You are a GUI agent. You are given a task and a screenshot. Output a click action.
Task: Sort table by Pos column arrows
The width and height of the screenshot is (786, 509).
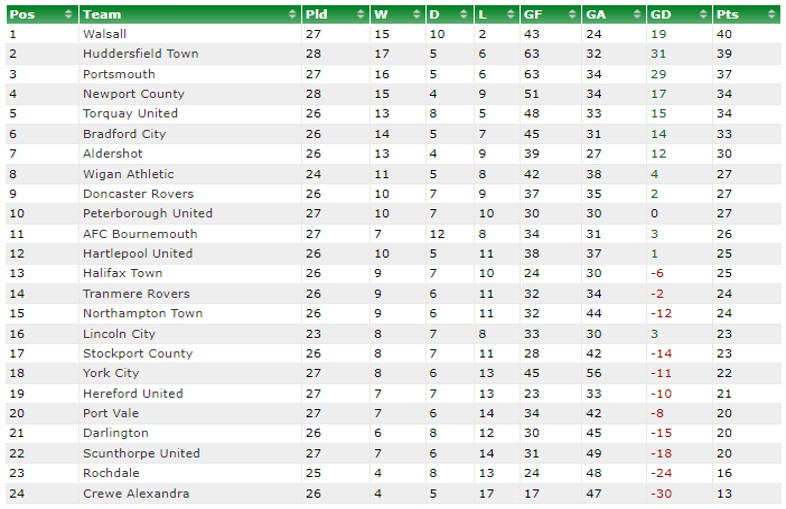68,15
